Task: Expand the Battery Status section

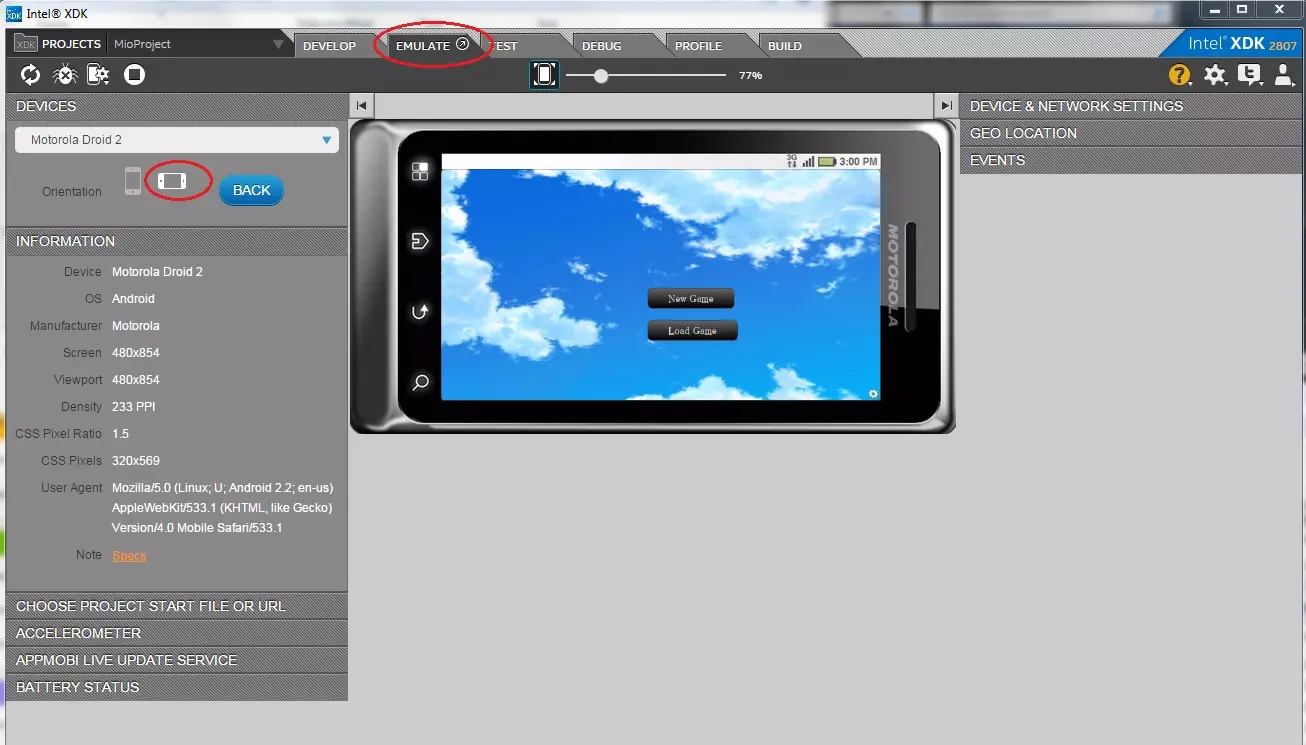Action: pyautogui.click(x=177, y=687)
